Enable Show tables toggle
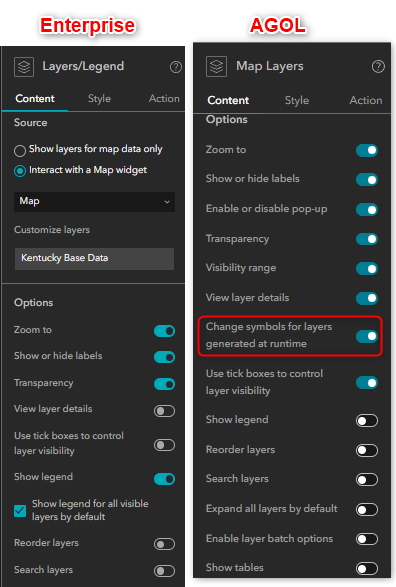396x587 pixels. 367,569
